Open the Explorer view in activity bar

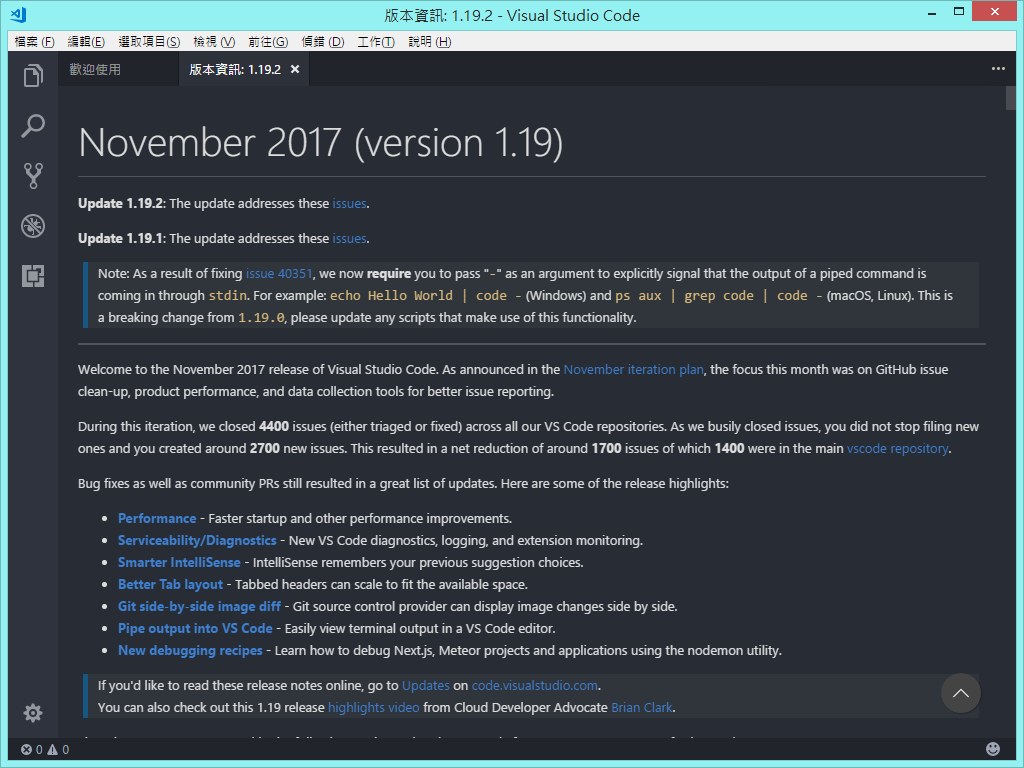pyautogui.click(x=33, y=76)
